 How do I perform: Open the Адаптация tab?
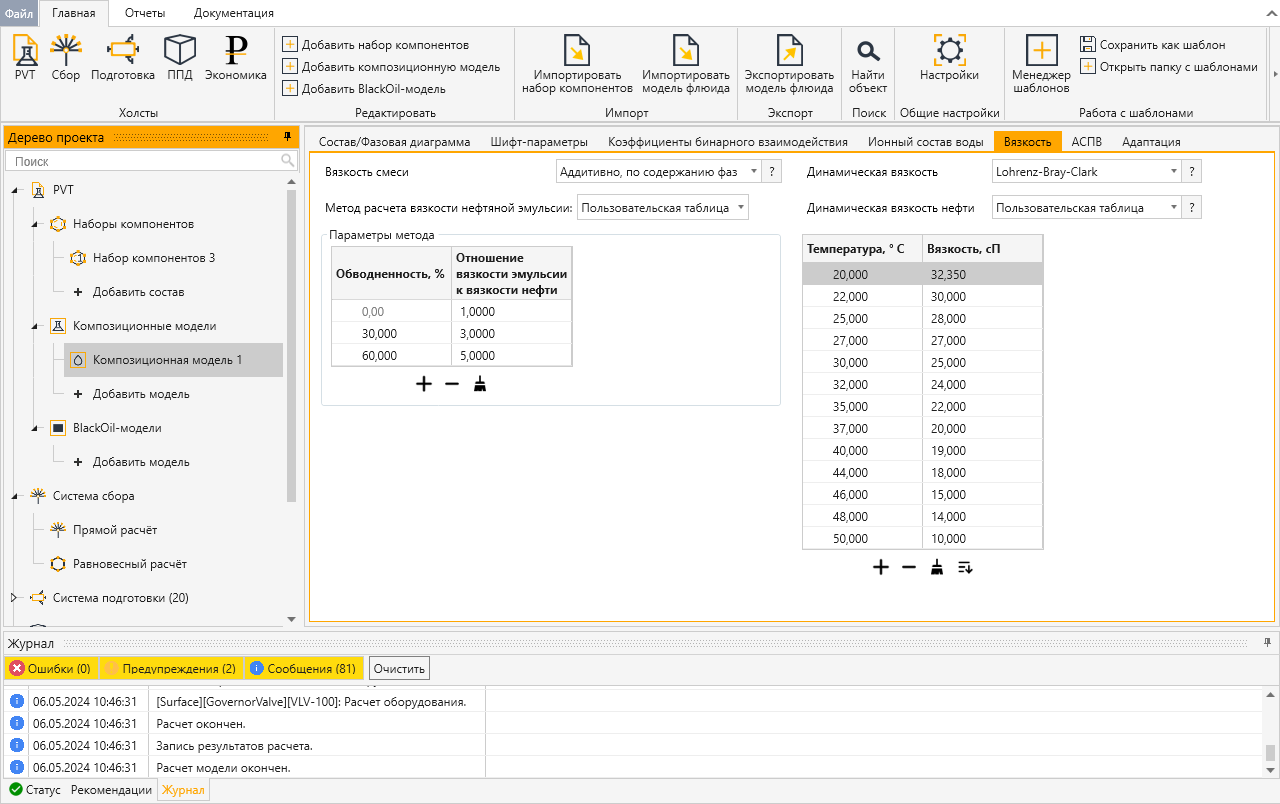pyautogui.click(x=1151, y=142)
